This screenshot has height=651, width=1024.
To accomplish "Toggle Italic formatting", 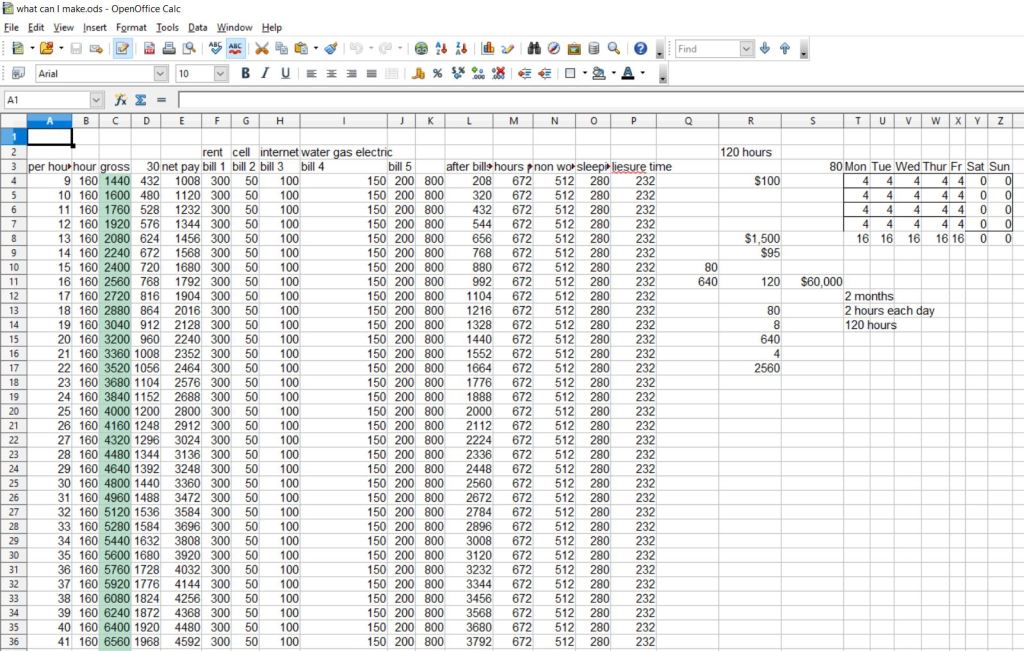I will (x=265, y=73).
